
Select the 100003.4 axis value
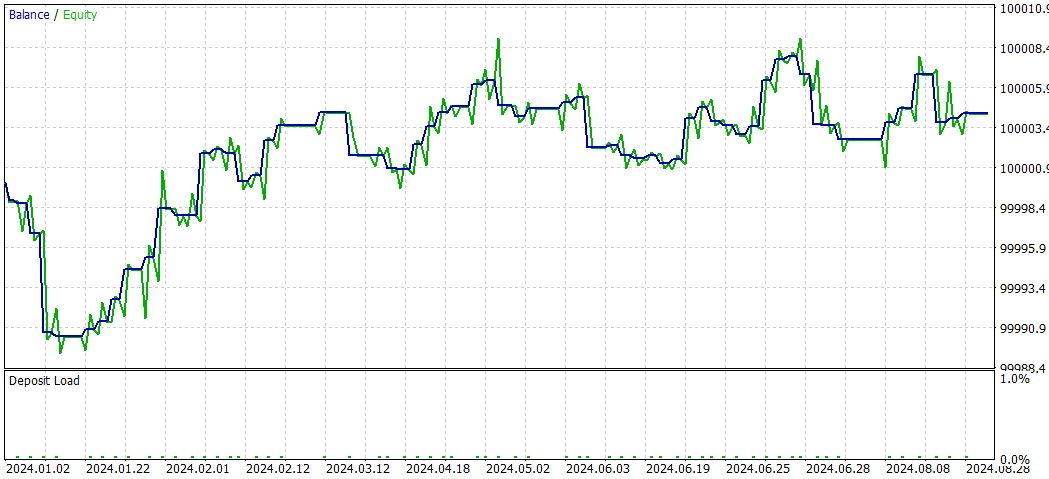[x=1024, y=128]
